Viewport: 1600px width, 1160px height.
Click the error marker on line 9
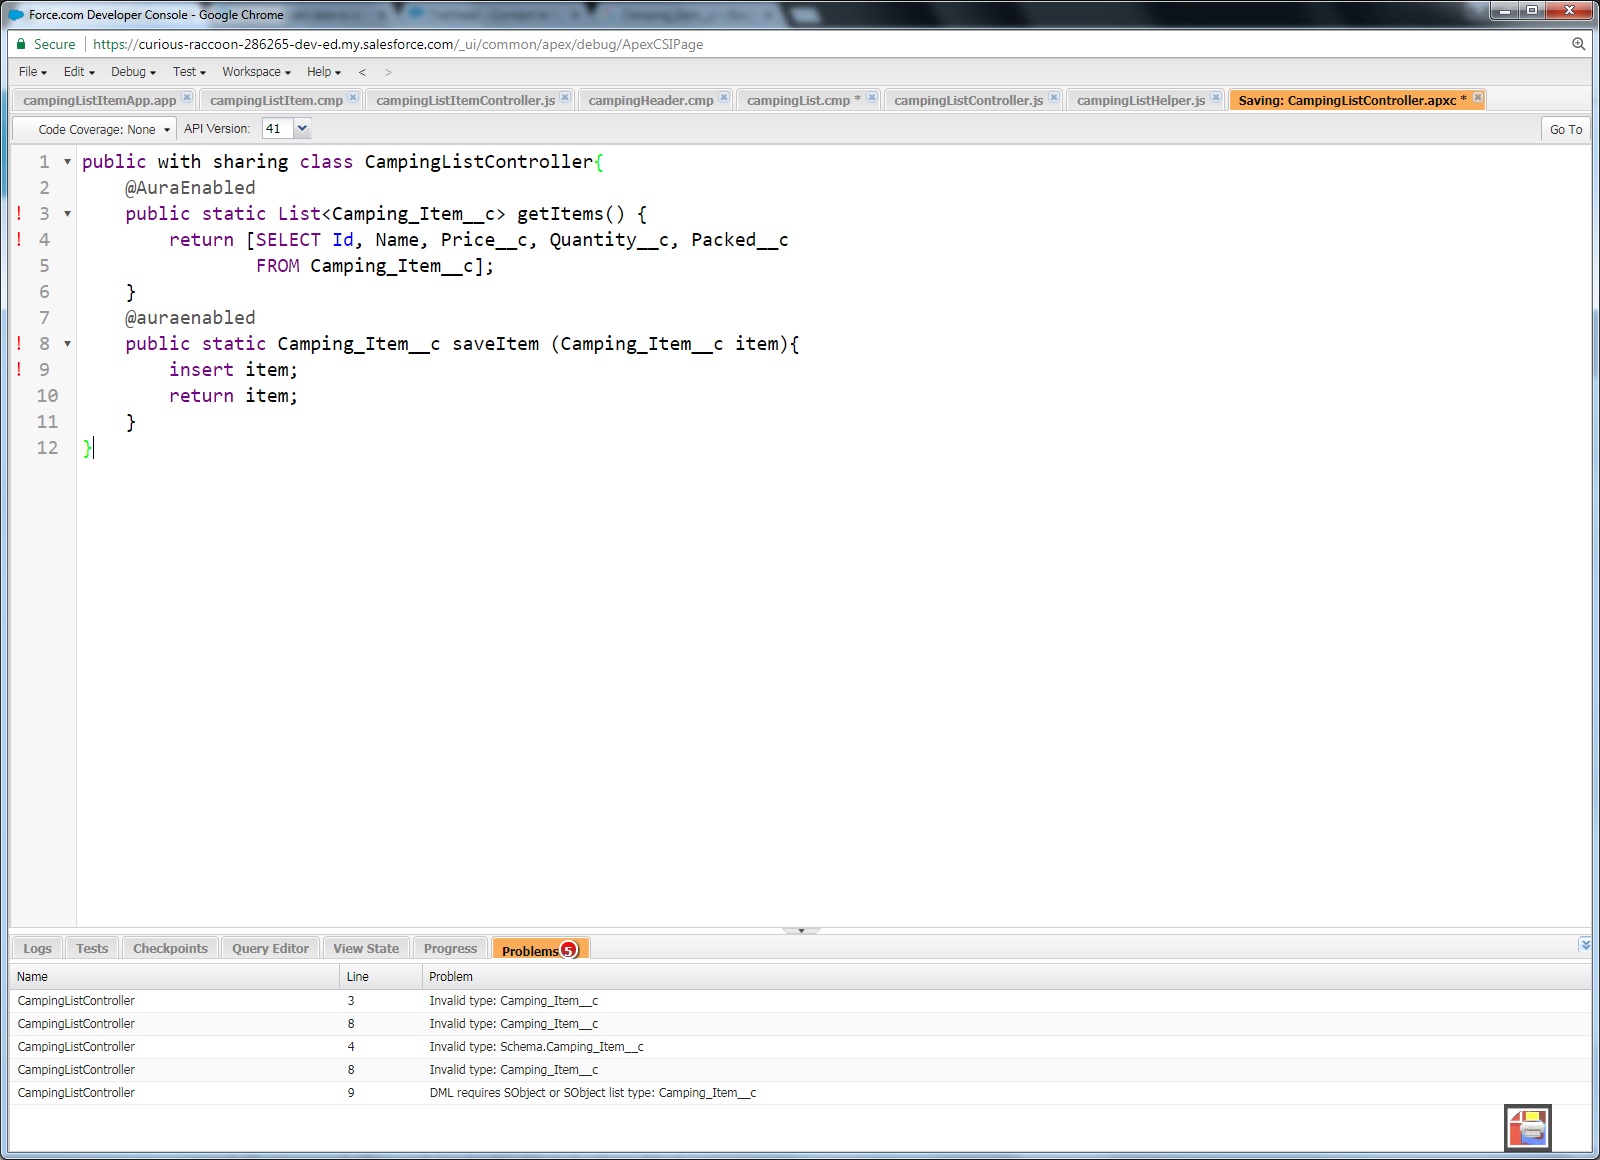[x=19, y=369]
